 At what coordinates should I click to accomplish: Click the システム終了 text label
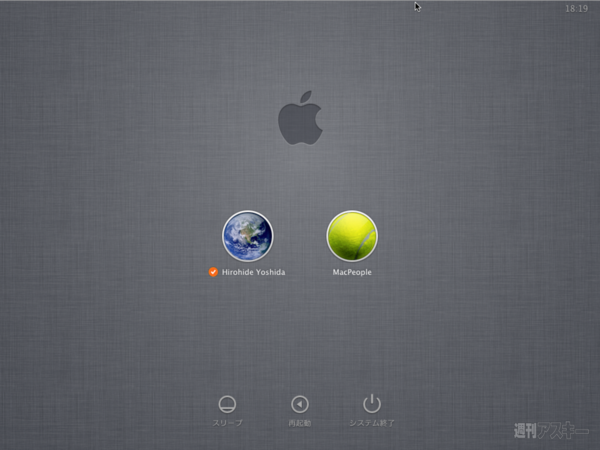[372, 423]
